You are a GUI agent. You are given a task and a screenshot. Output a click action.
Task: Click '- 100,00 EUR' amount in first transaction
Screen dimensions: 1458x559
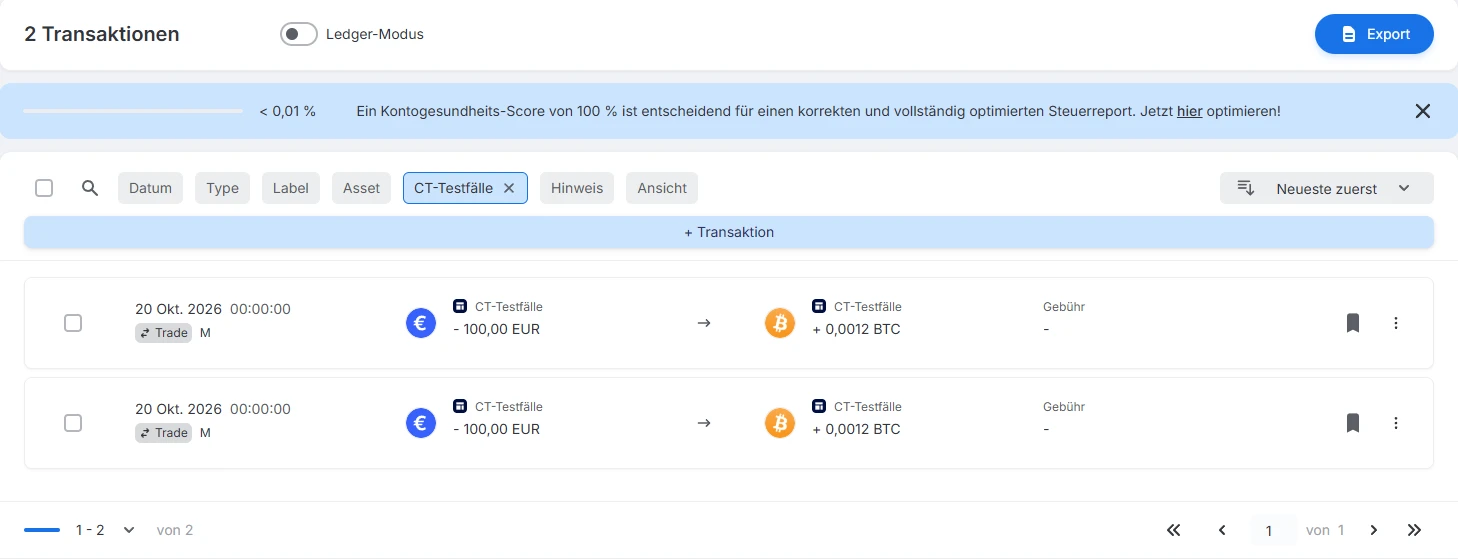(x=496, y=329)
